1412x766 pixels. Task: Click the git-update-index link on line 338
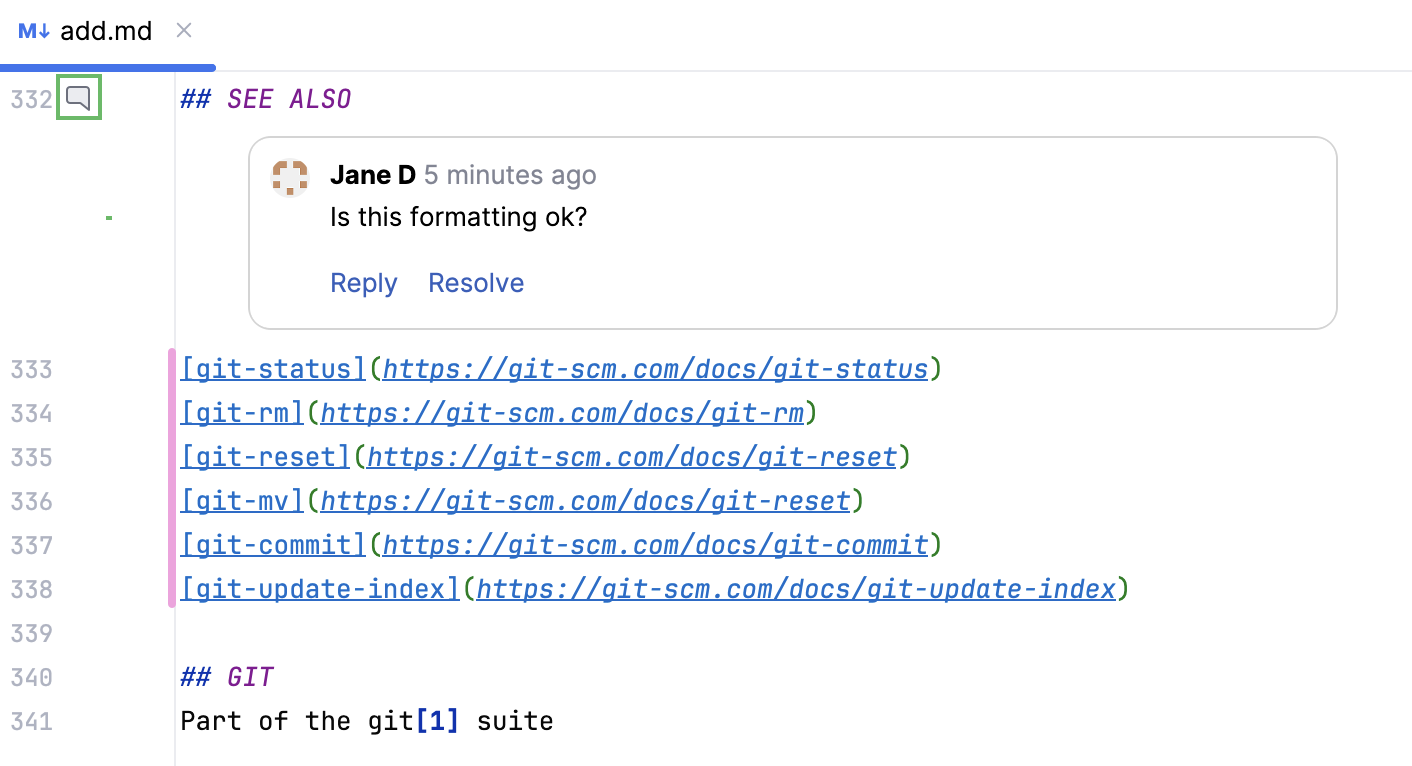tap(318, 588)
